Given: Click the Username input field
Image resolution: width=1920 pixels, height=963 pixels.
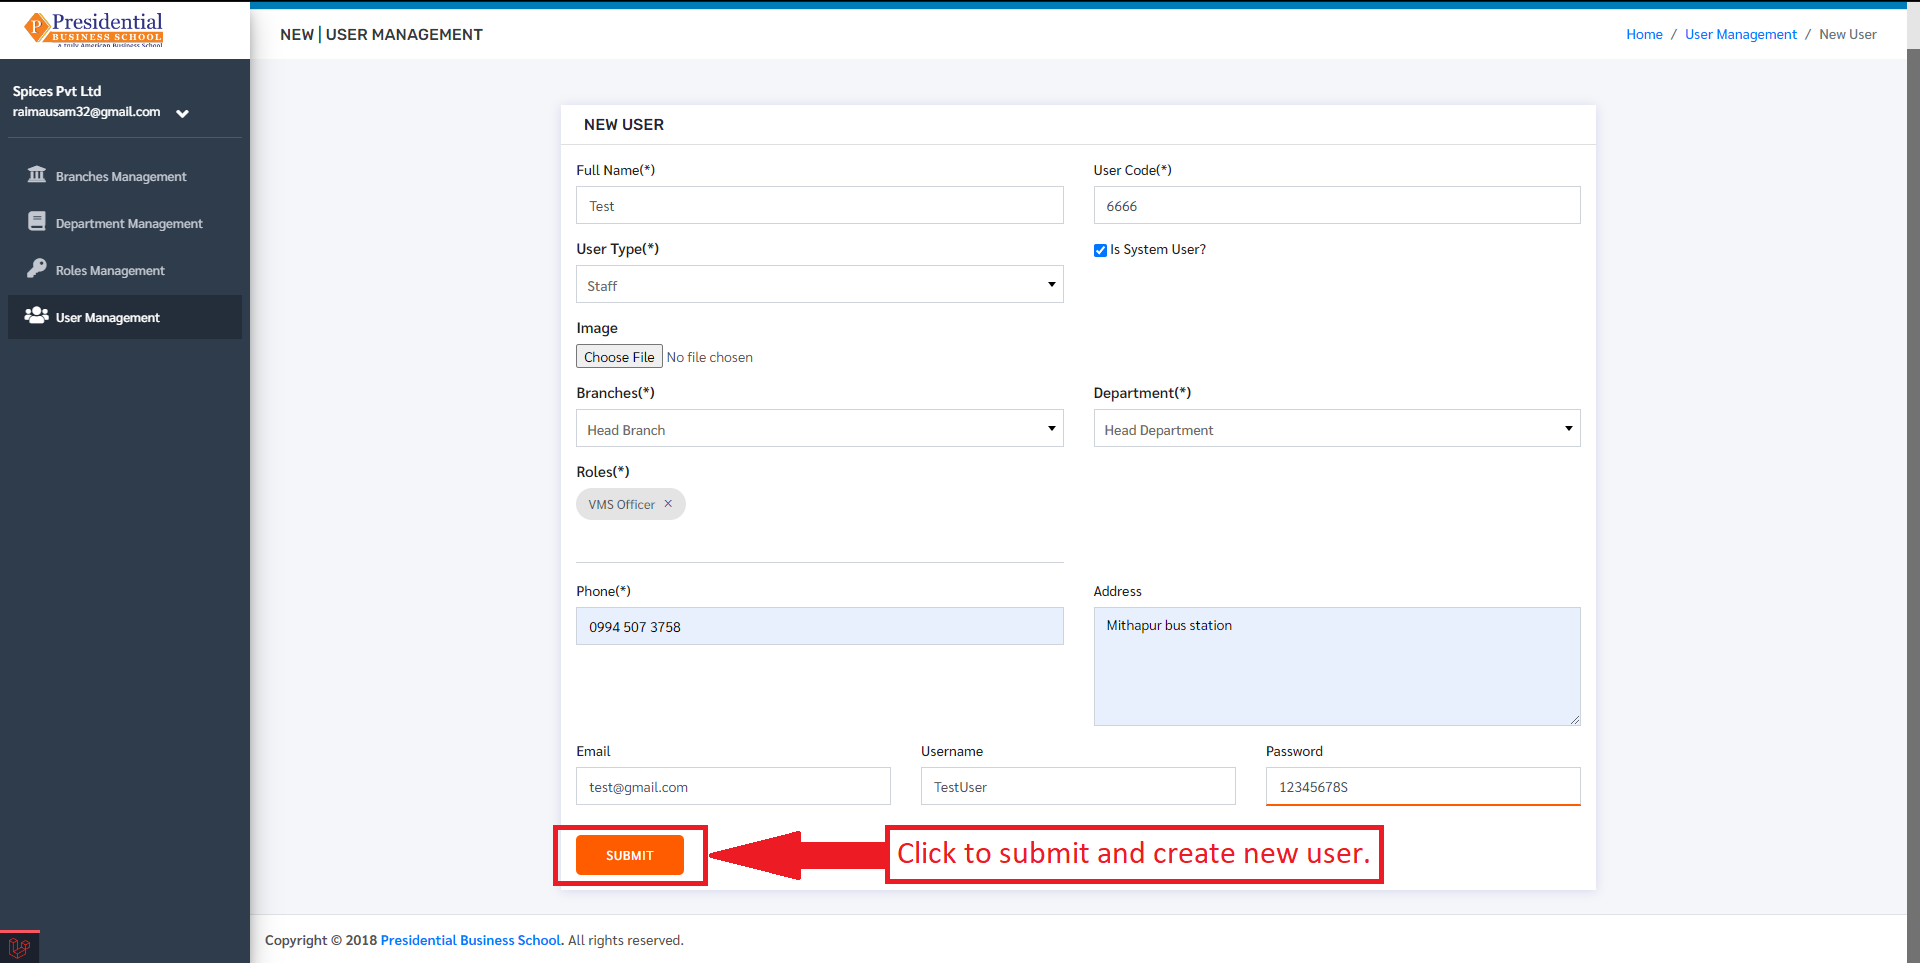Looking at the screenshot, I should (1078, 786).
